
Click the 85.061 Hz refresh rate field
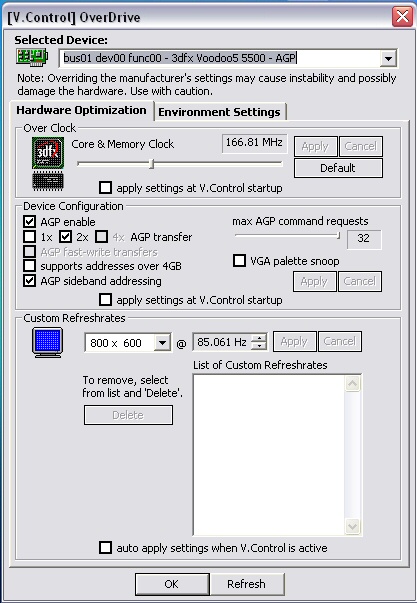point(222,342)
